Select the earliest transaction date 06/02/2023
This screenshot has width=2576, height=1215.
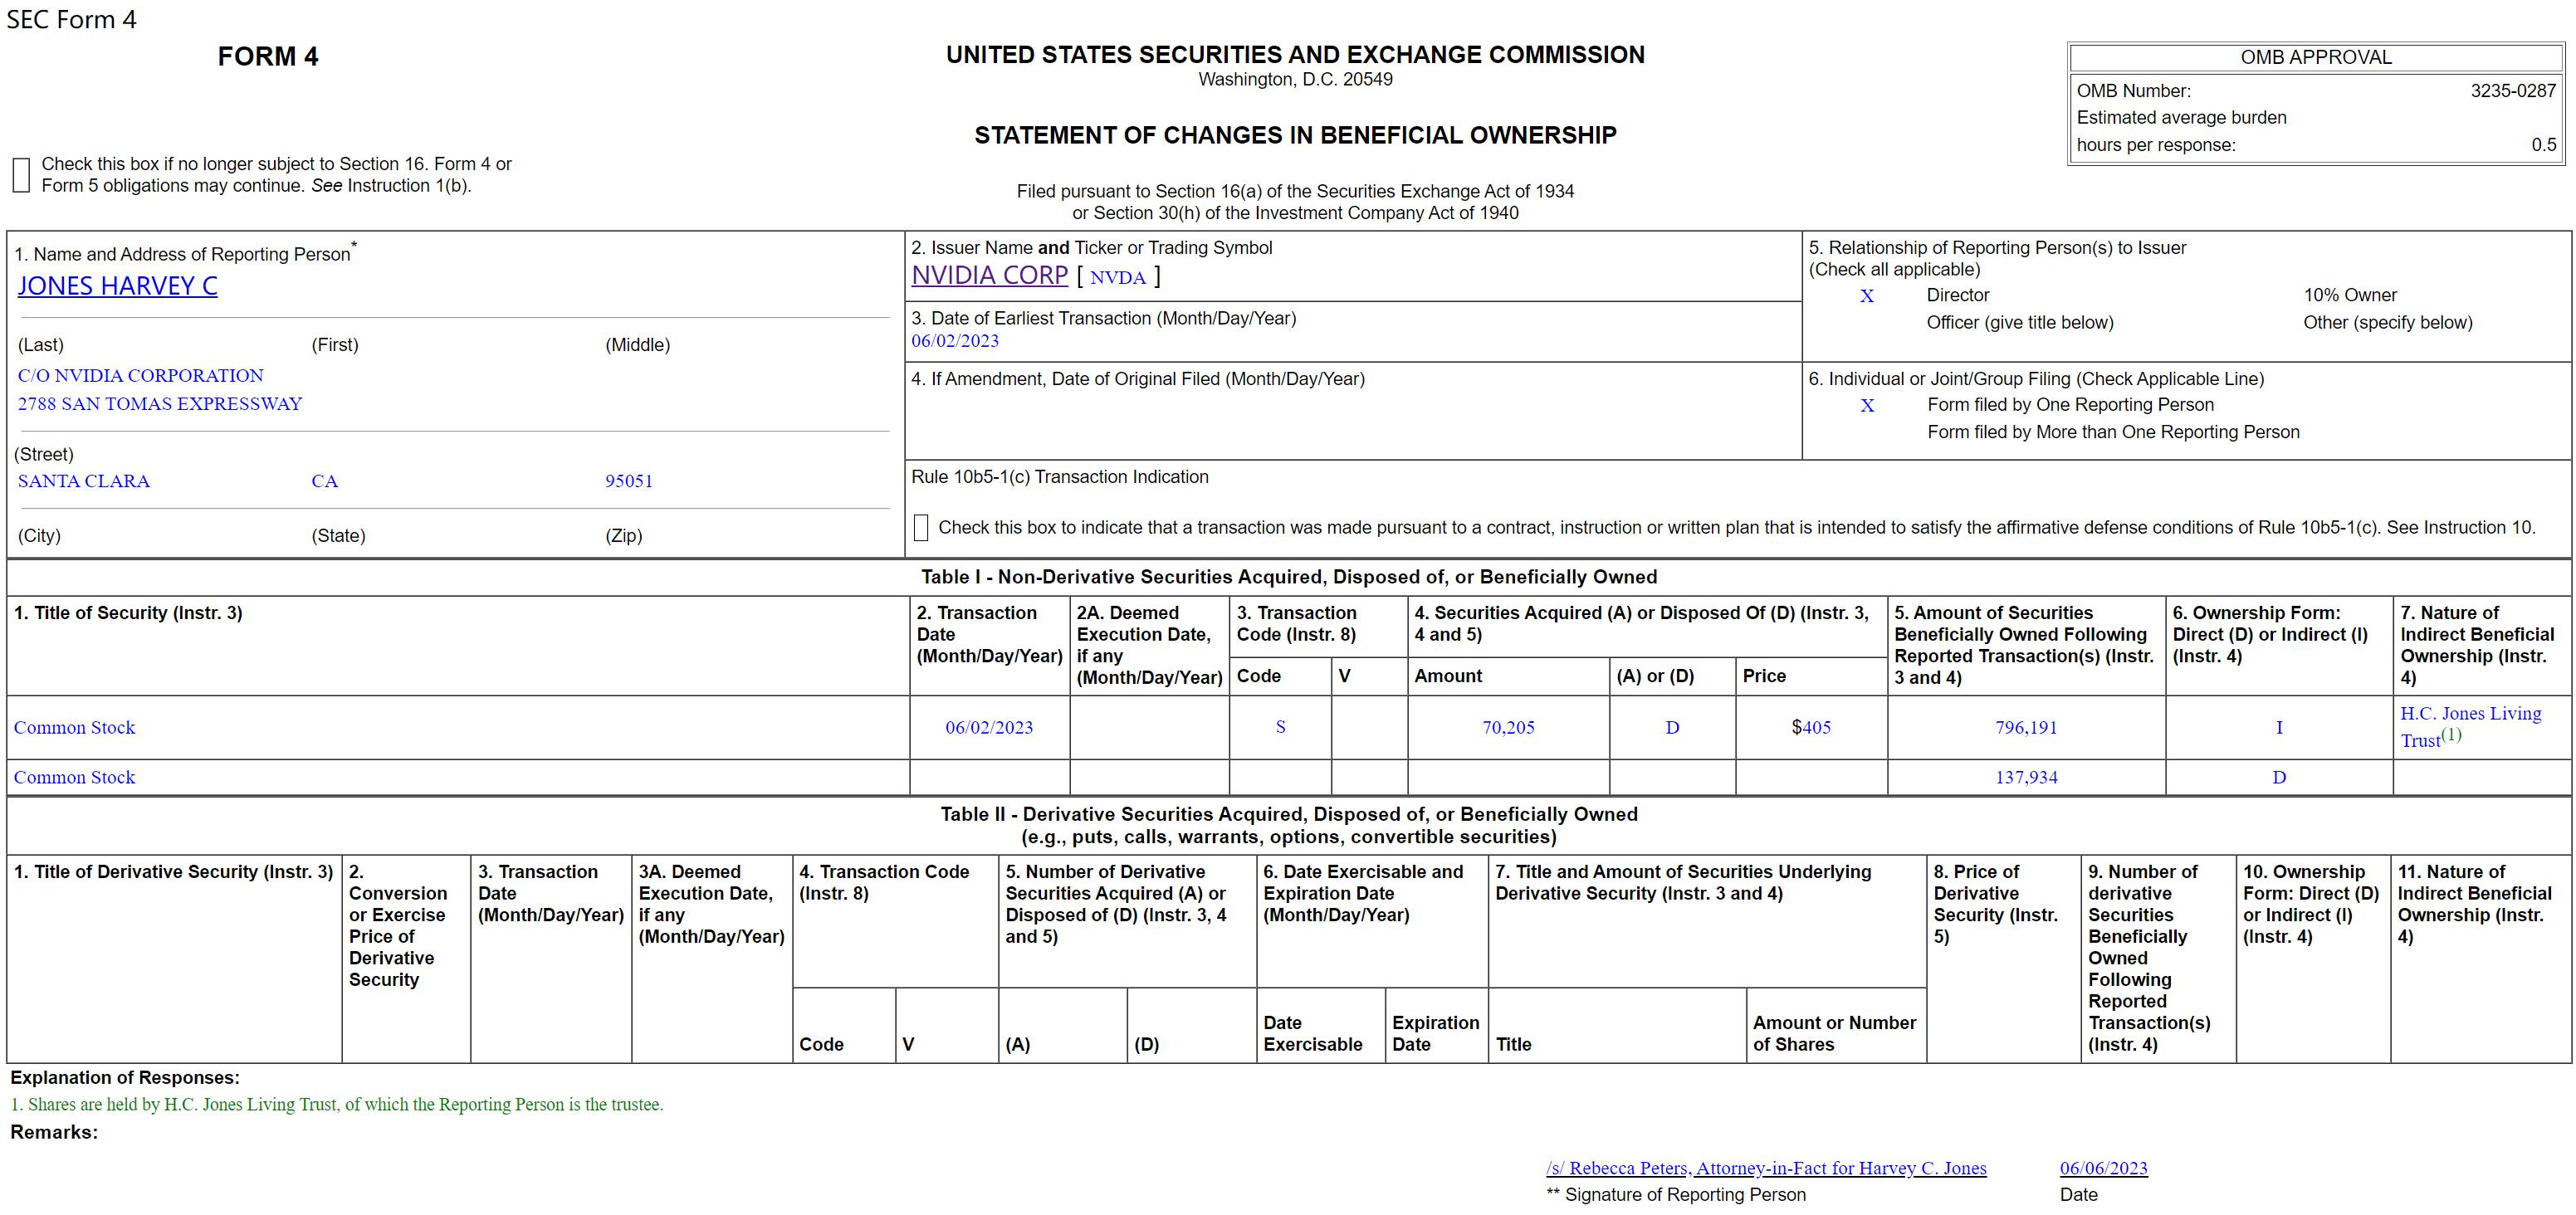954,341
